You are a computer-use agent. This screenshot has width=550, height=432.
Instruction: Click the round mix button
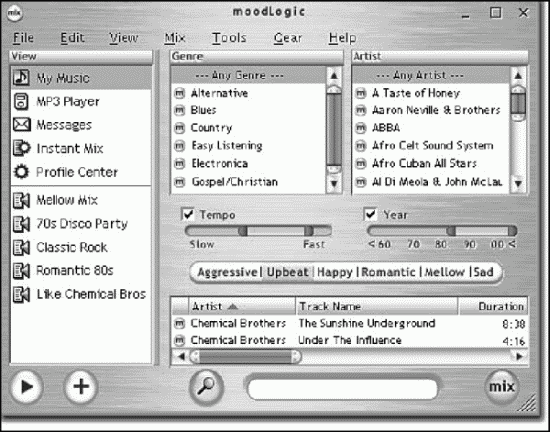pyautogui.click(x=502, y=387)
